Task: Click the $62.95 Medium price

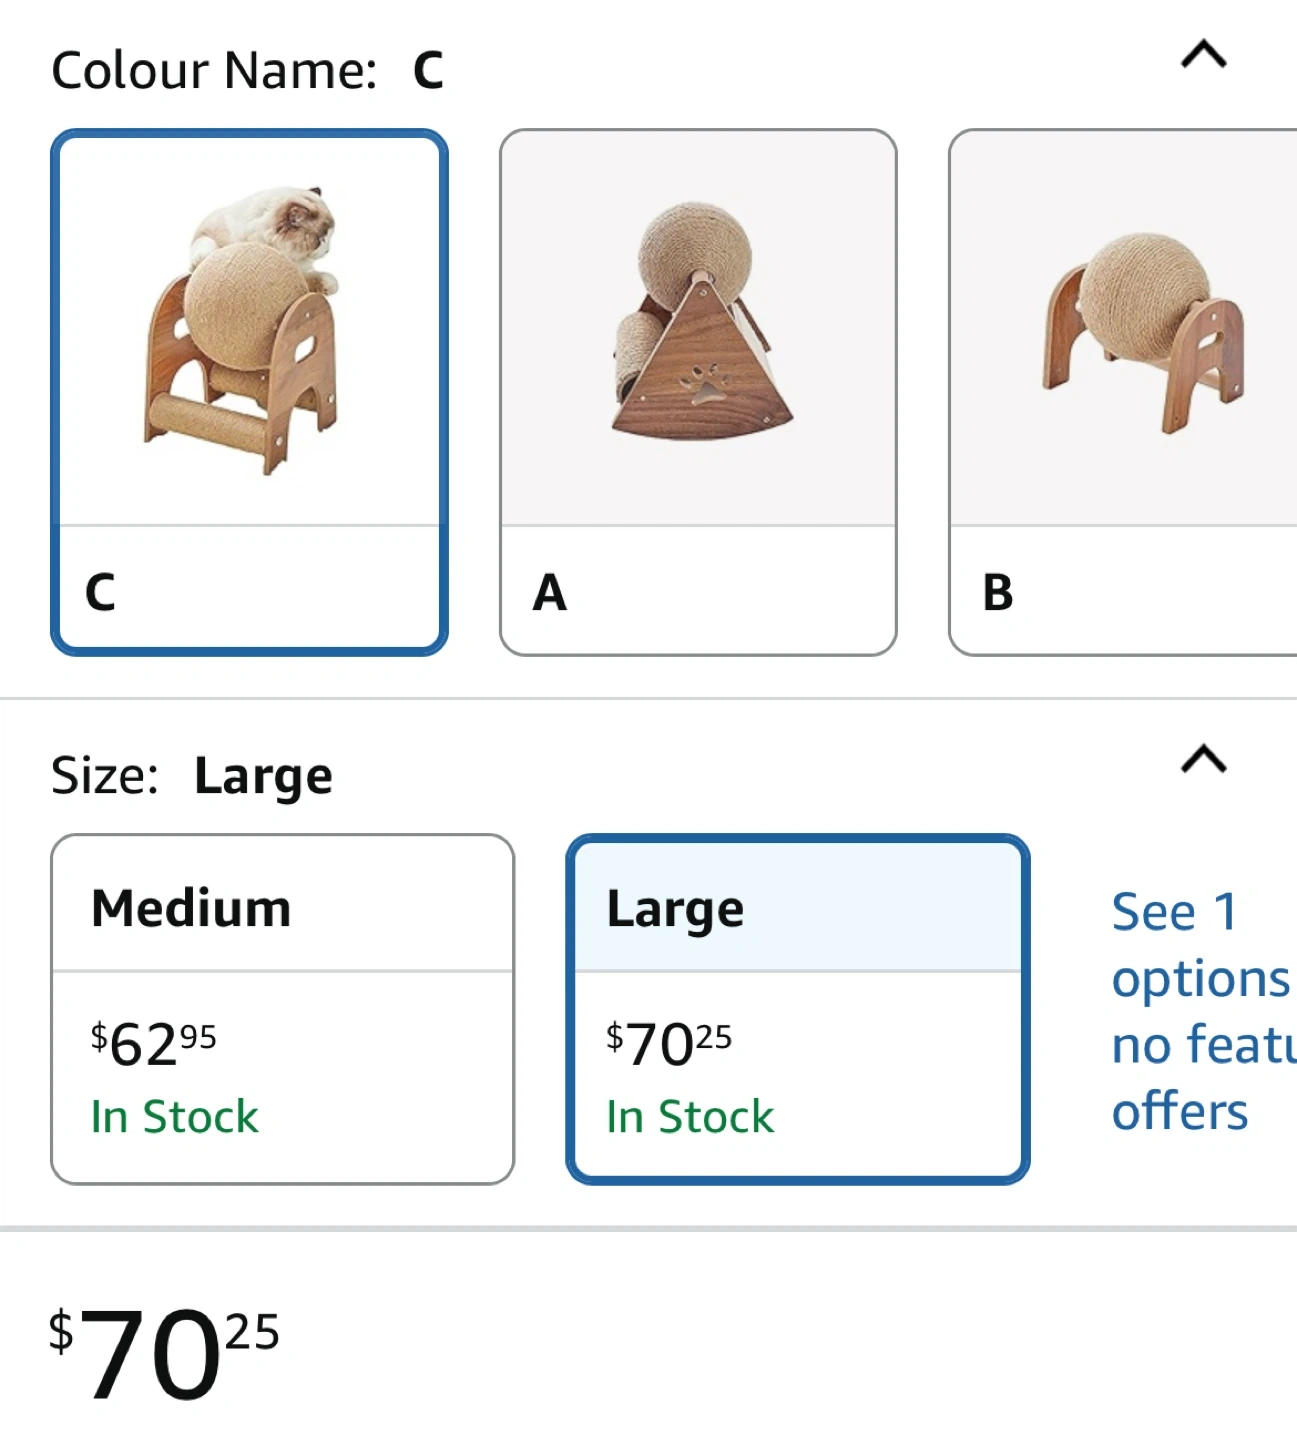Action: point(154,1043)
